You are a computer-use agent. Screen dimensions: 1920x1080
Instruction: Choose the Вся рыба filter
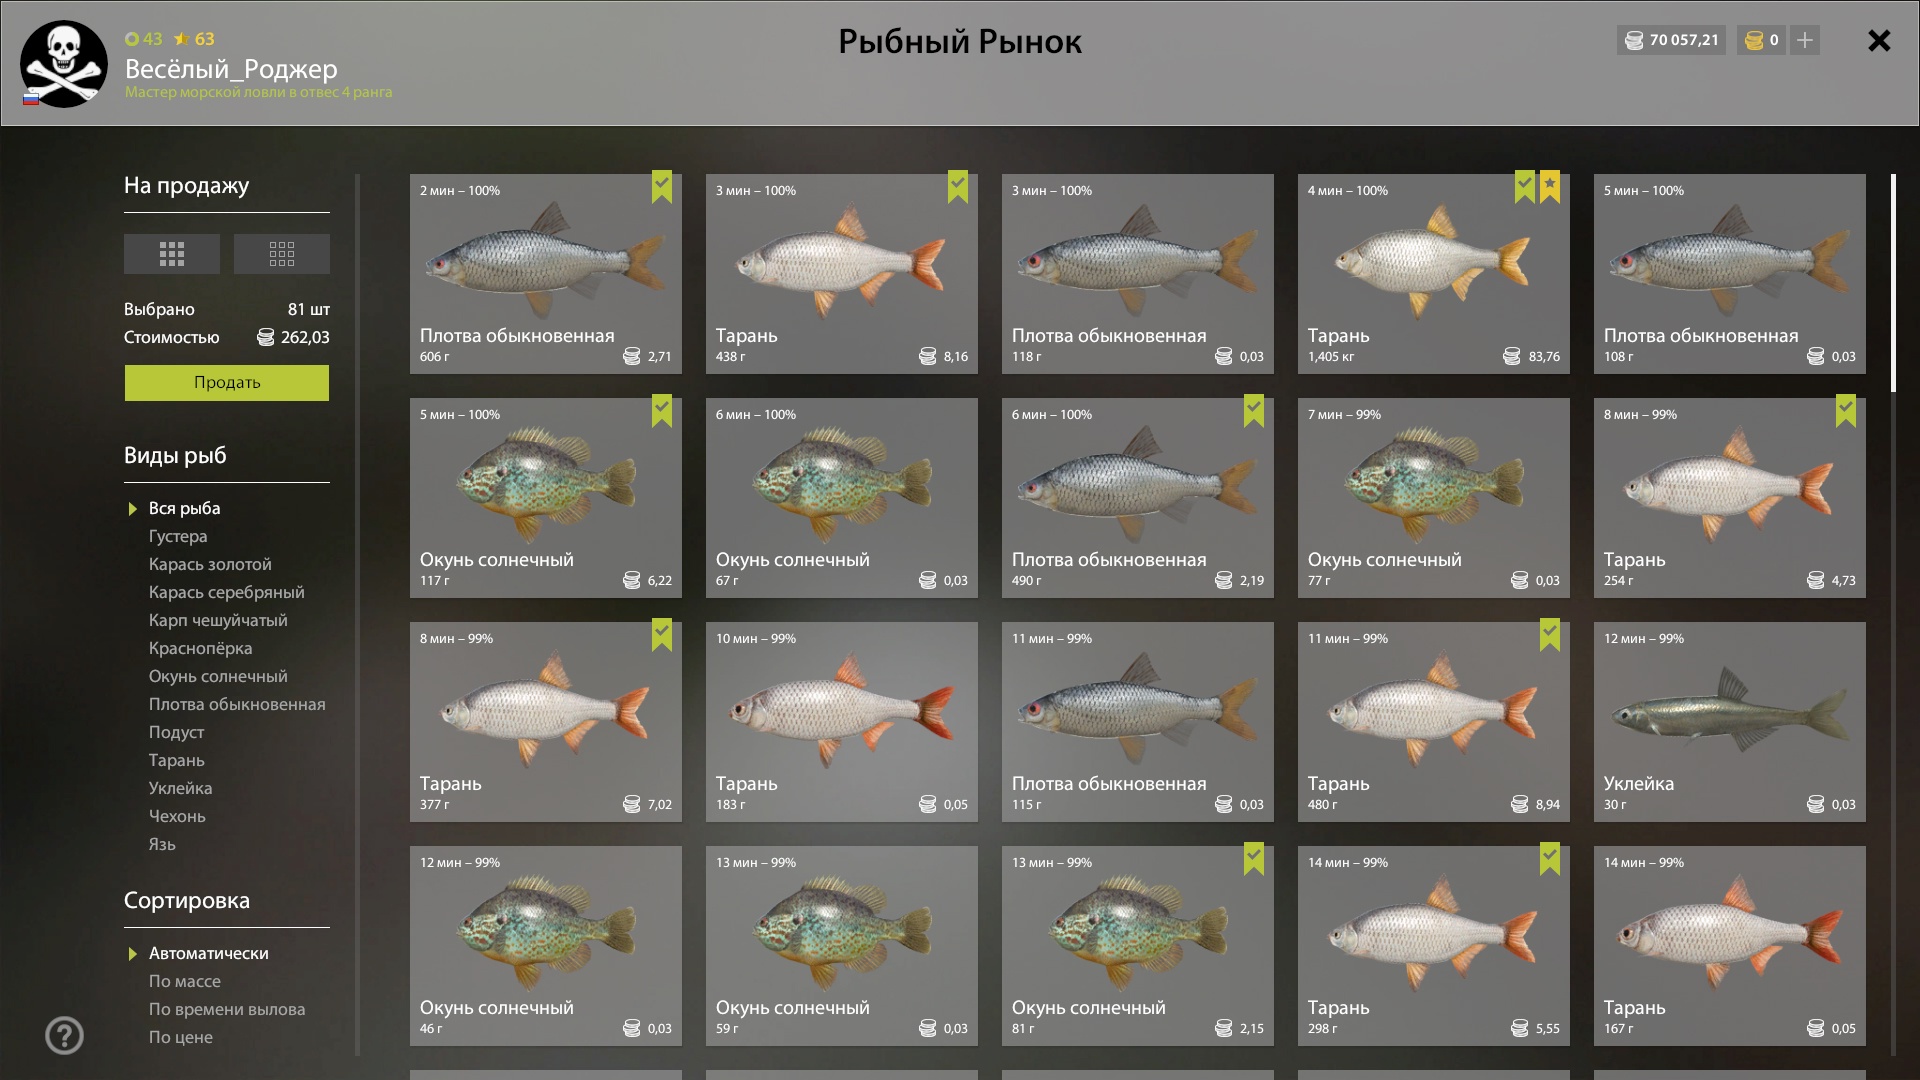tap(185, 508)
